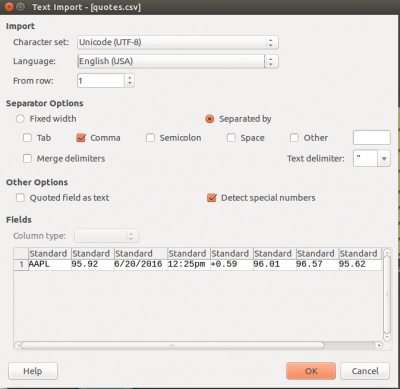Click the 6/20/2016 date cell

tap(141, 264)
